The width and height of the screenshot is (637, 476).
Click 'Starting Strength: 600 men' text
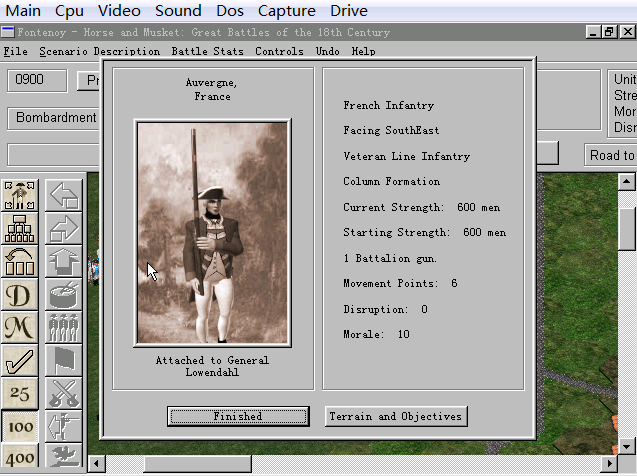425,233
